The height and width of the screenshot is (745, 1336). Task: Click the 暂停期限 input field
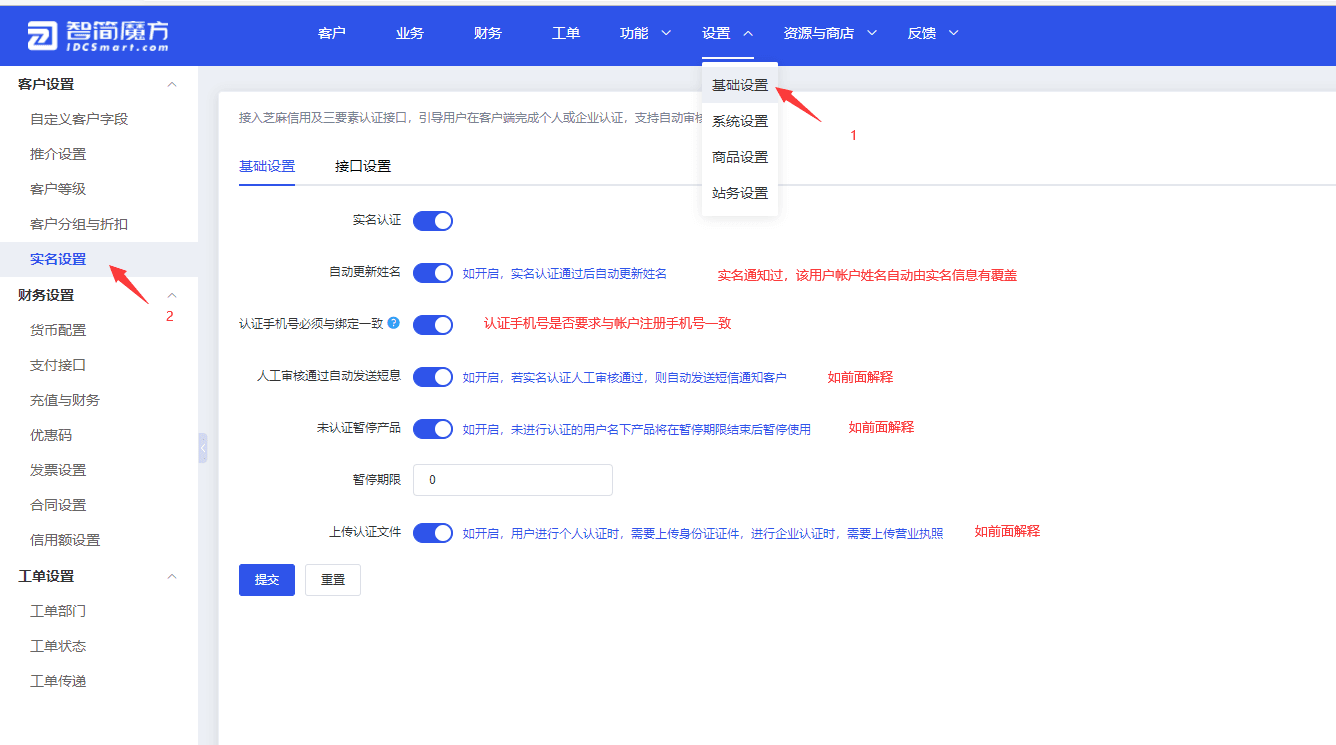pyautogui.click(x=513, y=480)
